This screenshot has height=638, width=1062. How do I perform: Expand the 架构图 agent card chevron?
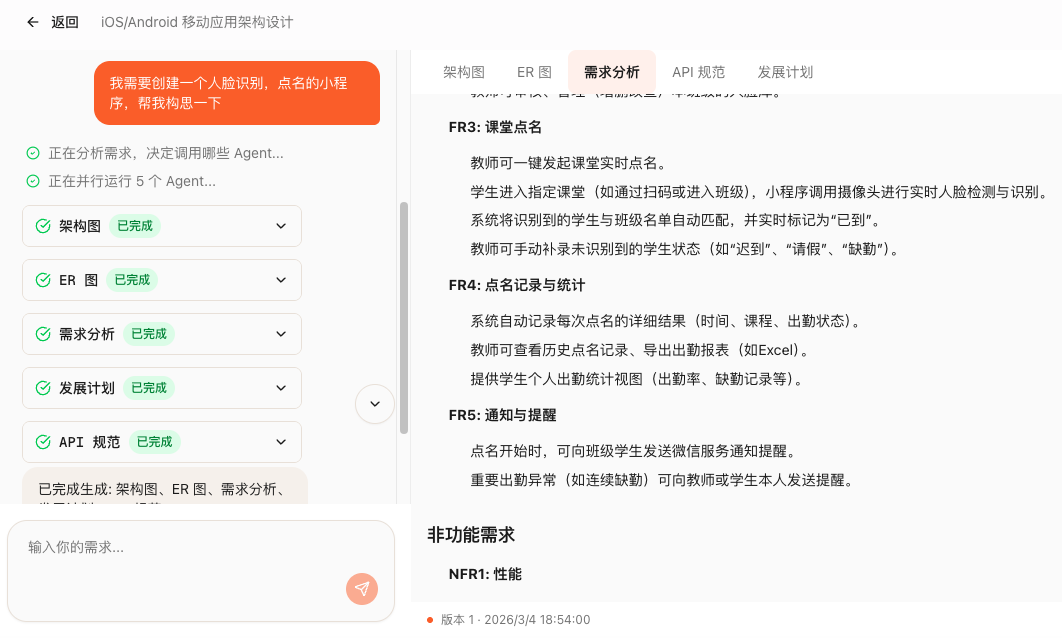[x=281, y=226]
